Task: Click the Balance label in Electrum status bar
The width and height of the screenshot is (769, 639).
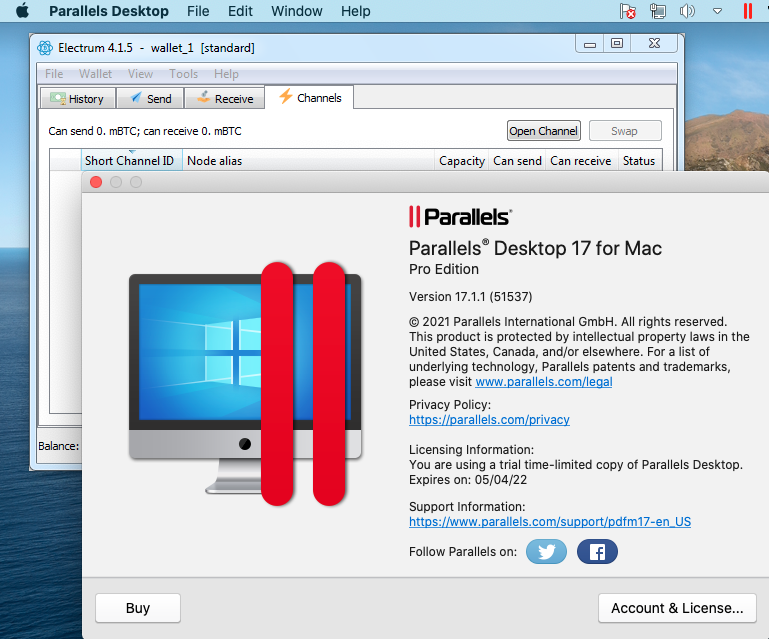Action: [58, 446]
